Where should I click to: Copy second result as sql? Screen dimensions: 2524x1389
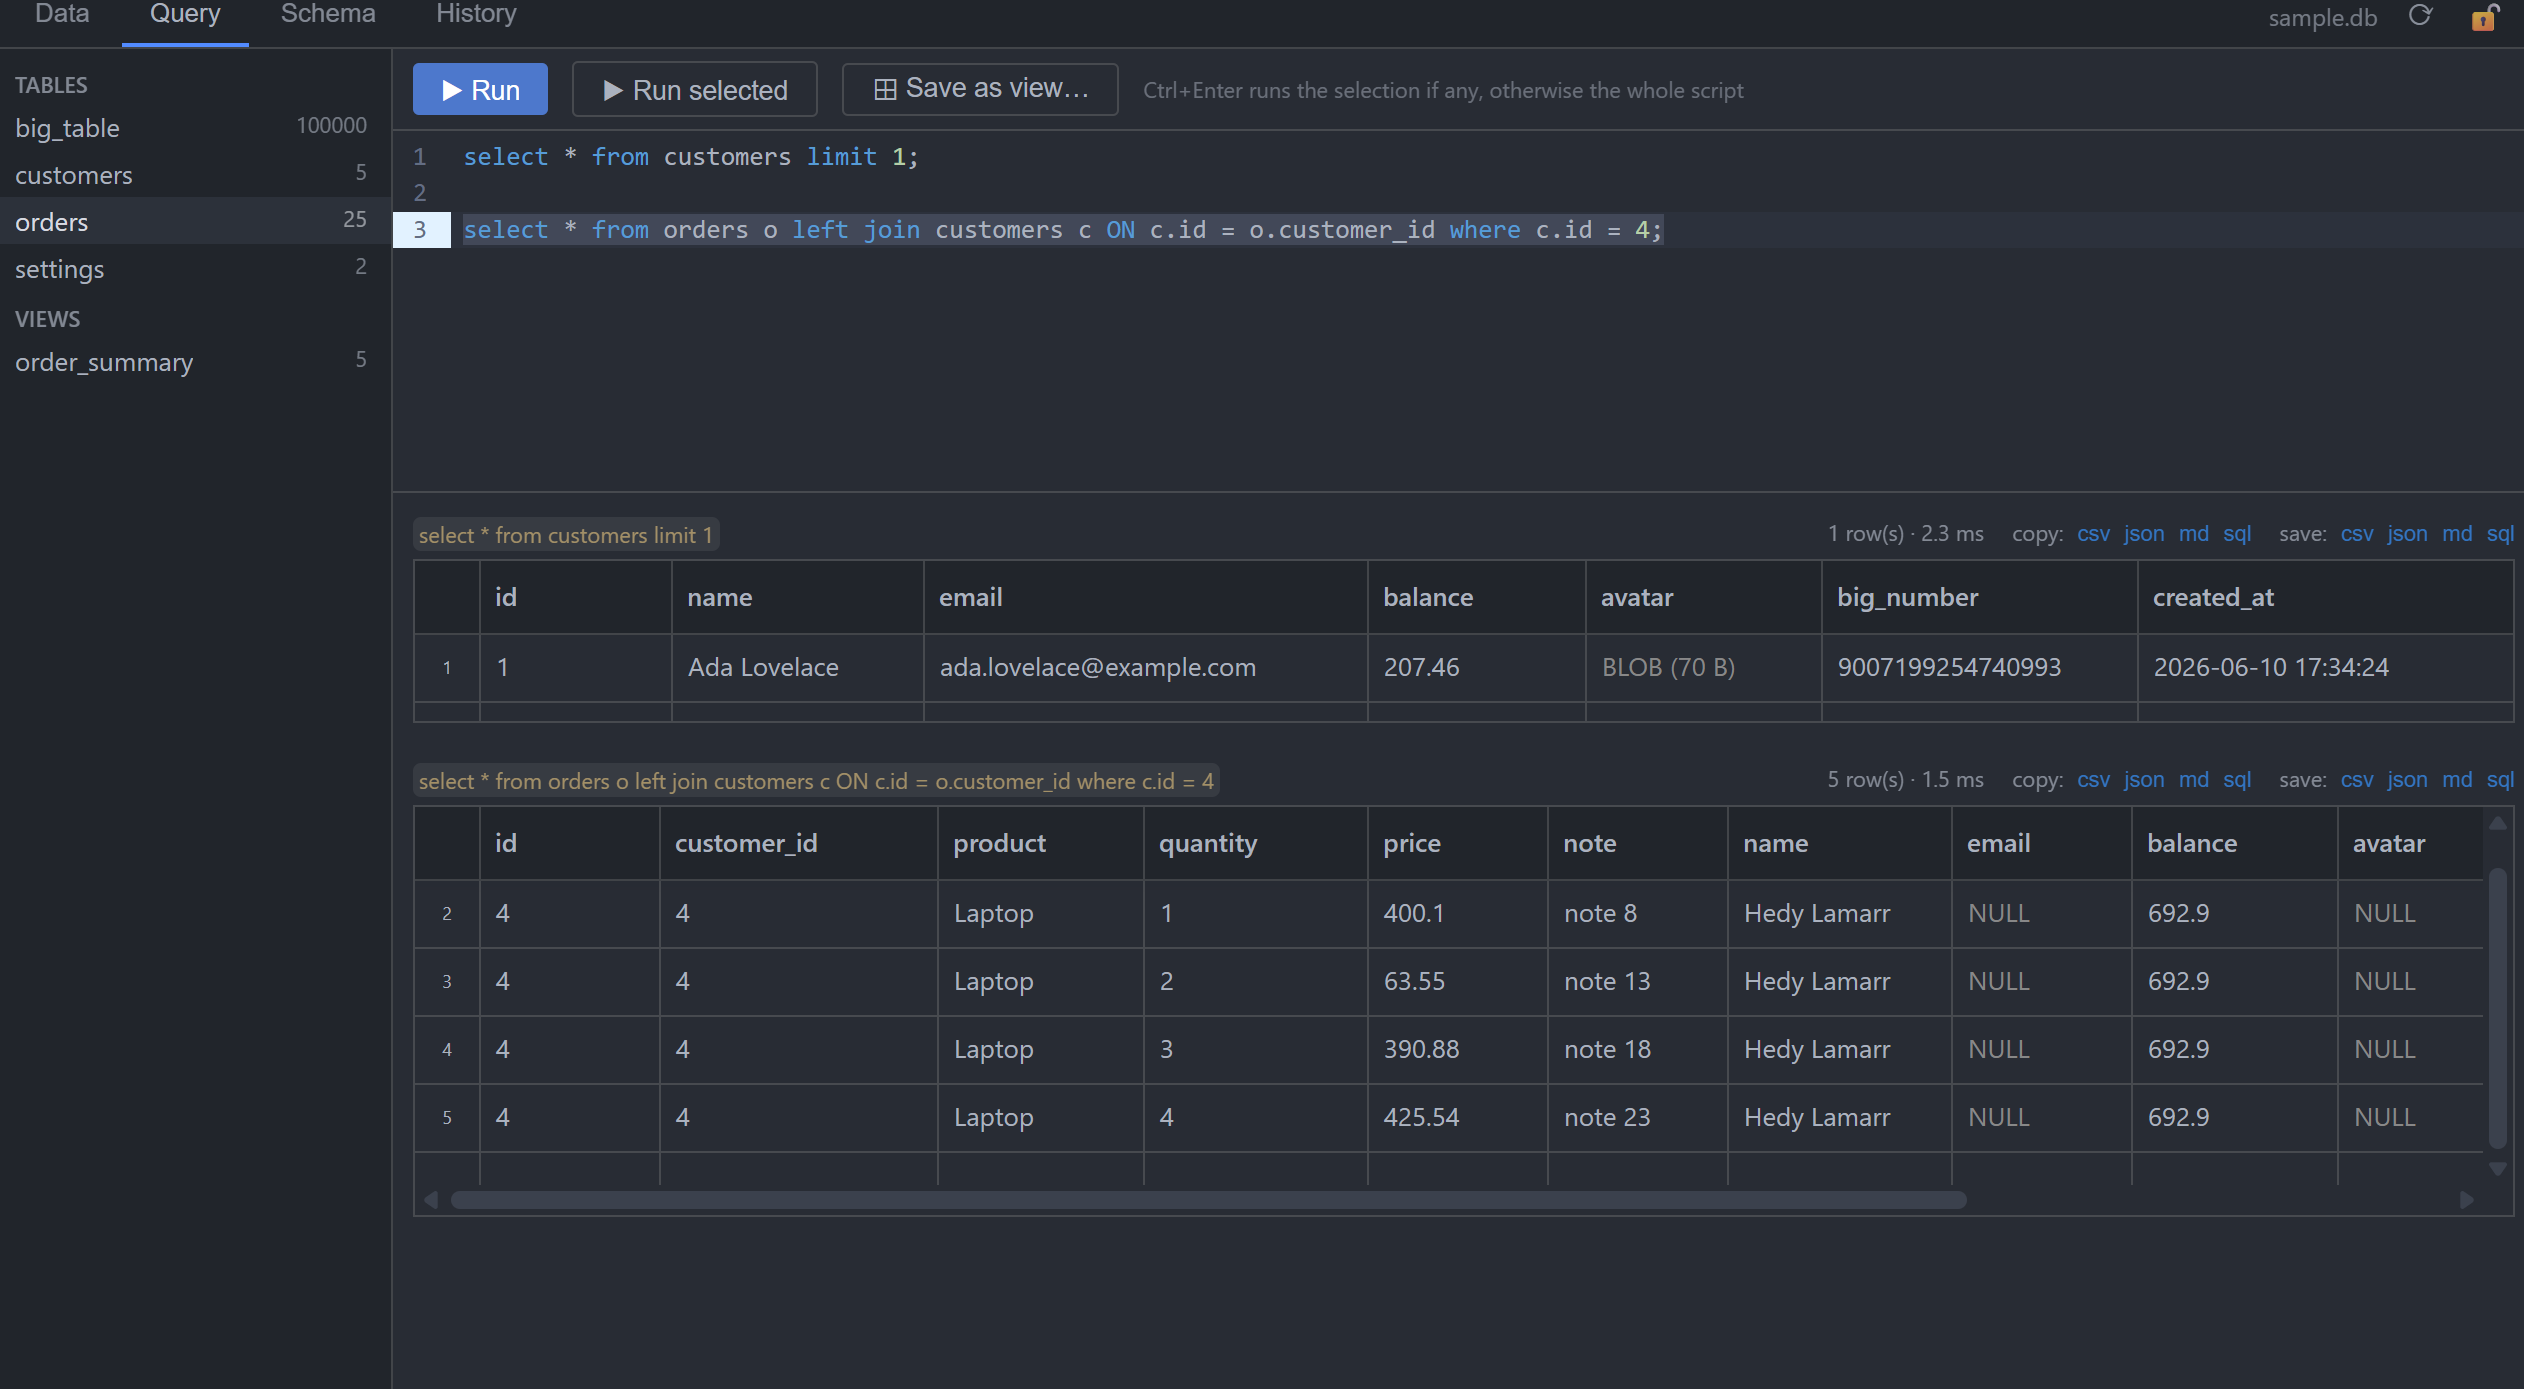click(x=2237, y=780)
